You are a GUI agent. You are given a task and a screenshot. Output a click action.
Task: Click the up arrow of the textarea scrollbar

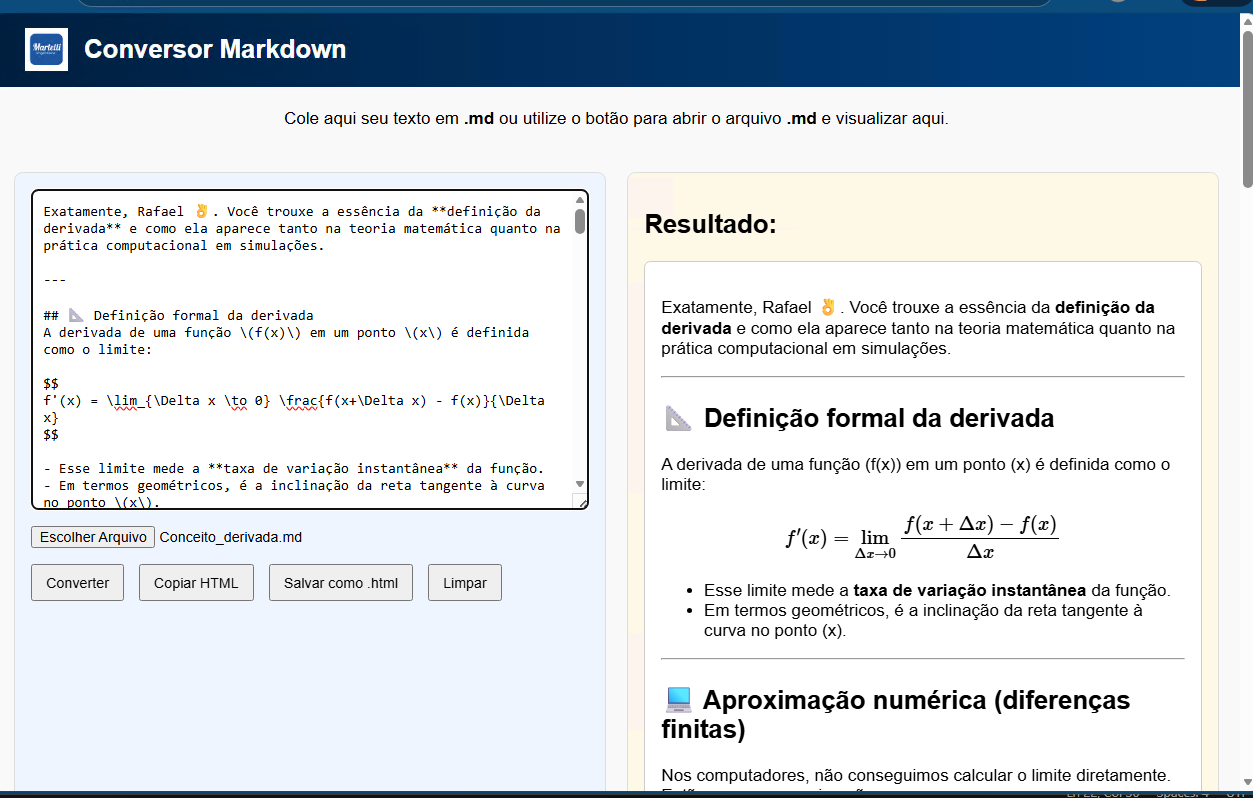point(580,199)
